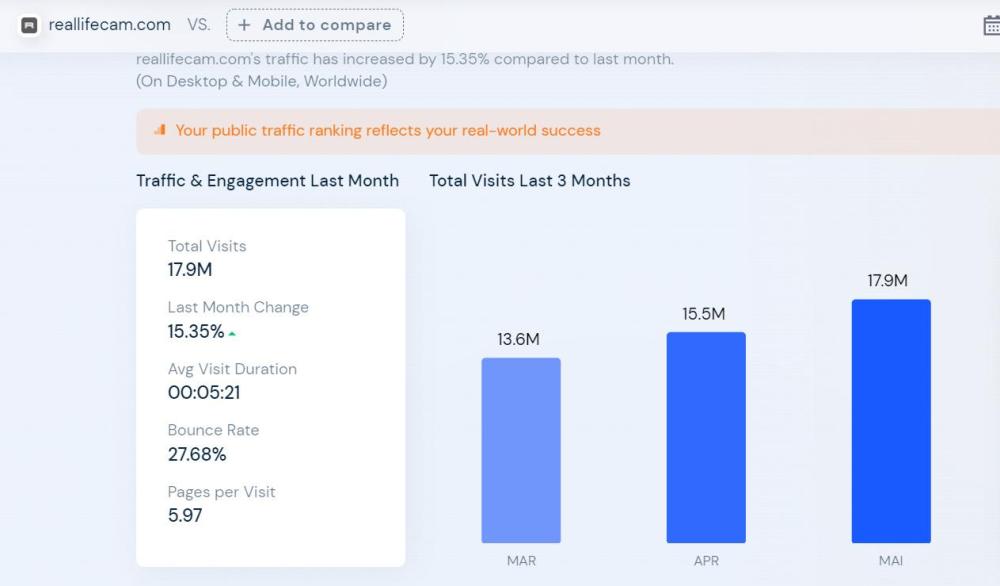
Task: Click the APR bar in visits chart
Action: click(706, 437)
